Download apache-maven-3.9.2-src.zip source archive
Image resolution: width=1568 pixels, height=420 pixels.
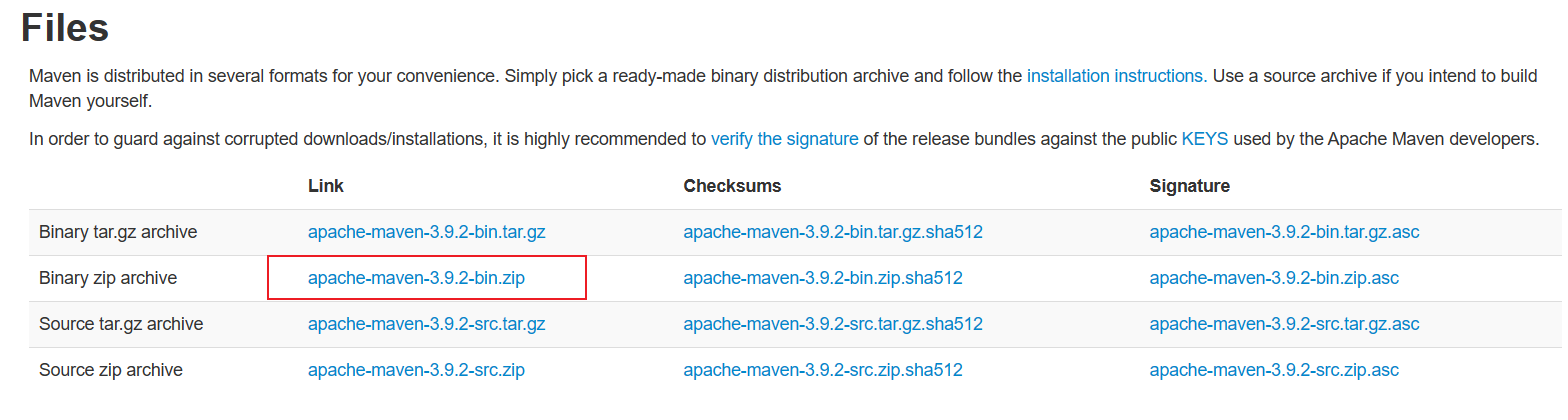tap(416, 370)
